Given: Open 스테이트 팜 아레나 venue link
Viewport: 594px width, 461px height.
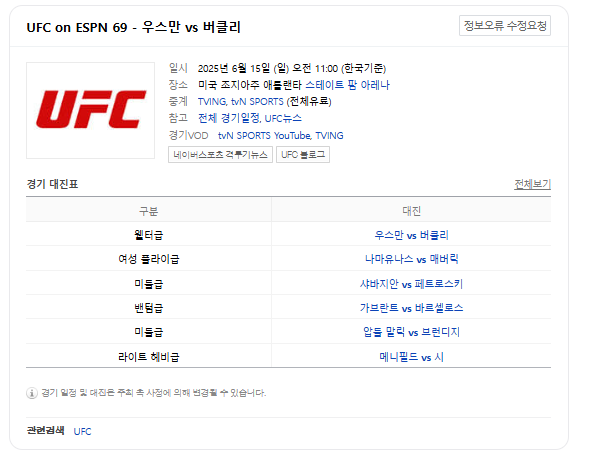Looking at the screenshot, I should click(347, 85).
